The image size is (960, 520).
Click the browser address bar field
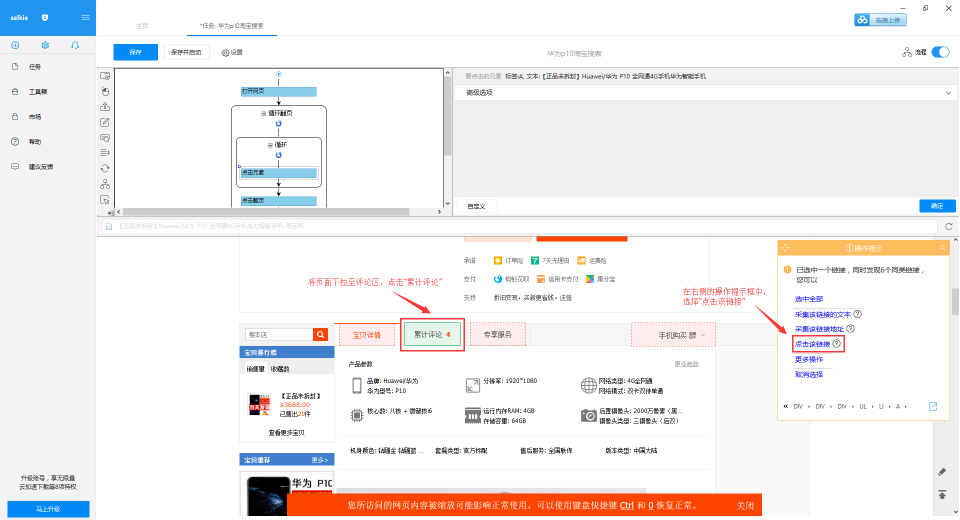519,226
